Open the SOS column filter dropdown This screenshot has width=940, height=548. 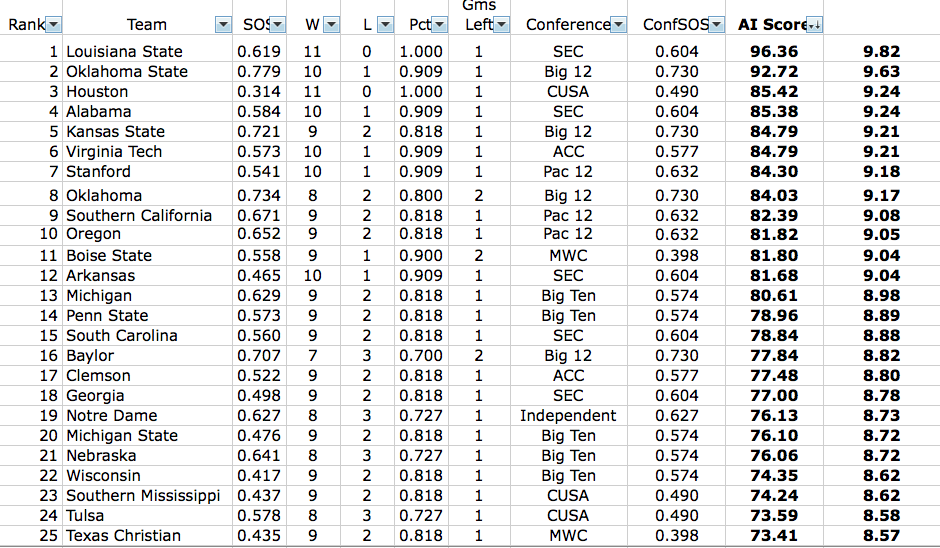(x=278, y=25)
